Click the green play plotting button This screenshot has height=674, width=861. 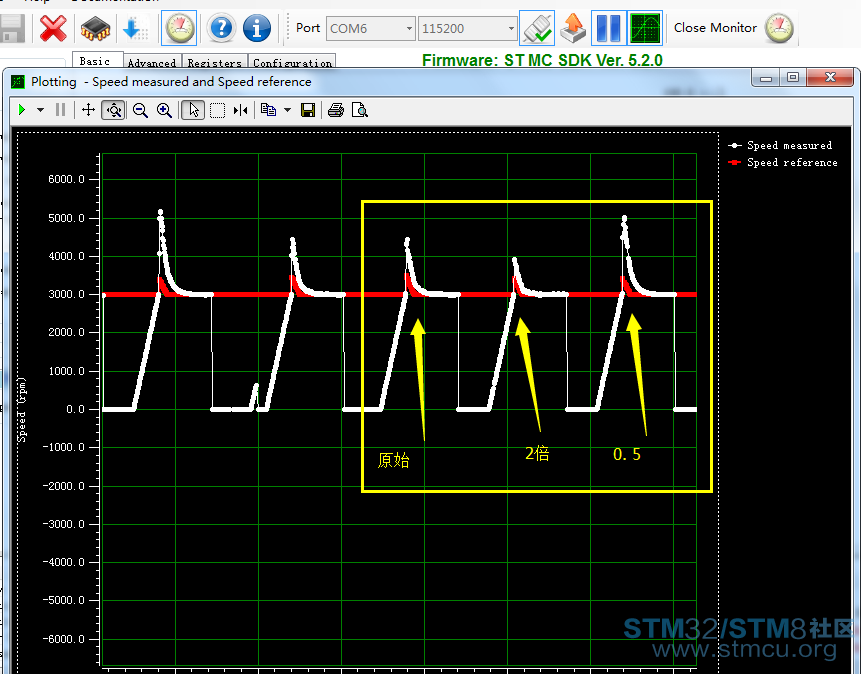[22, 110]
